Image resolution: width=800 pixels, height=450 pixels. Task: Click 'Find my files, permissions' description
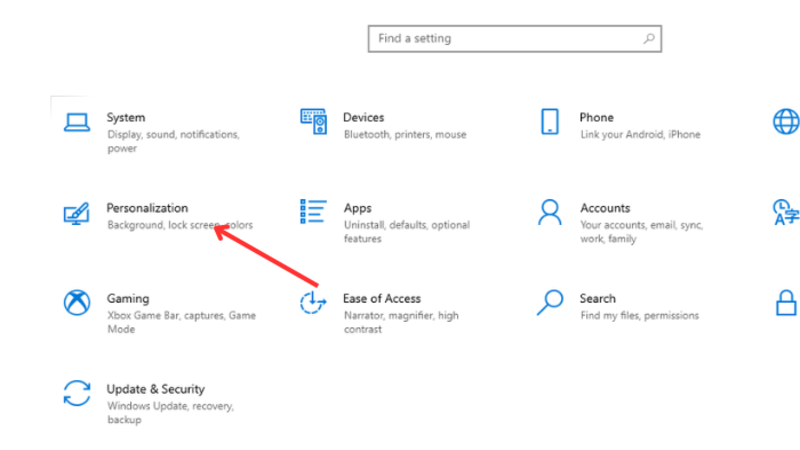[x=640, y=316]
